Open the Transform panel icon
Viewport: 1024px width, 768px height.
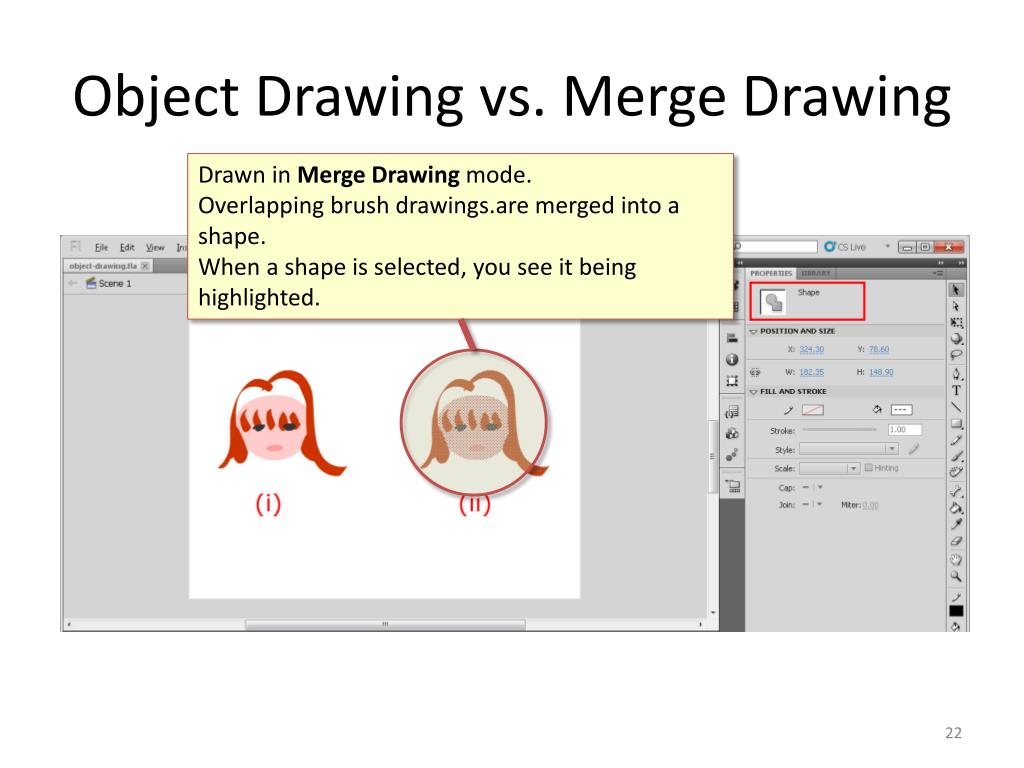click(x=732, y=381)
